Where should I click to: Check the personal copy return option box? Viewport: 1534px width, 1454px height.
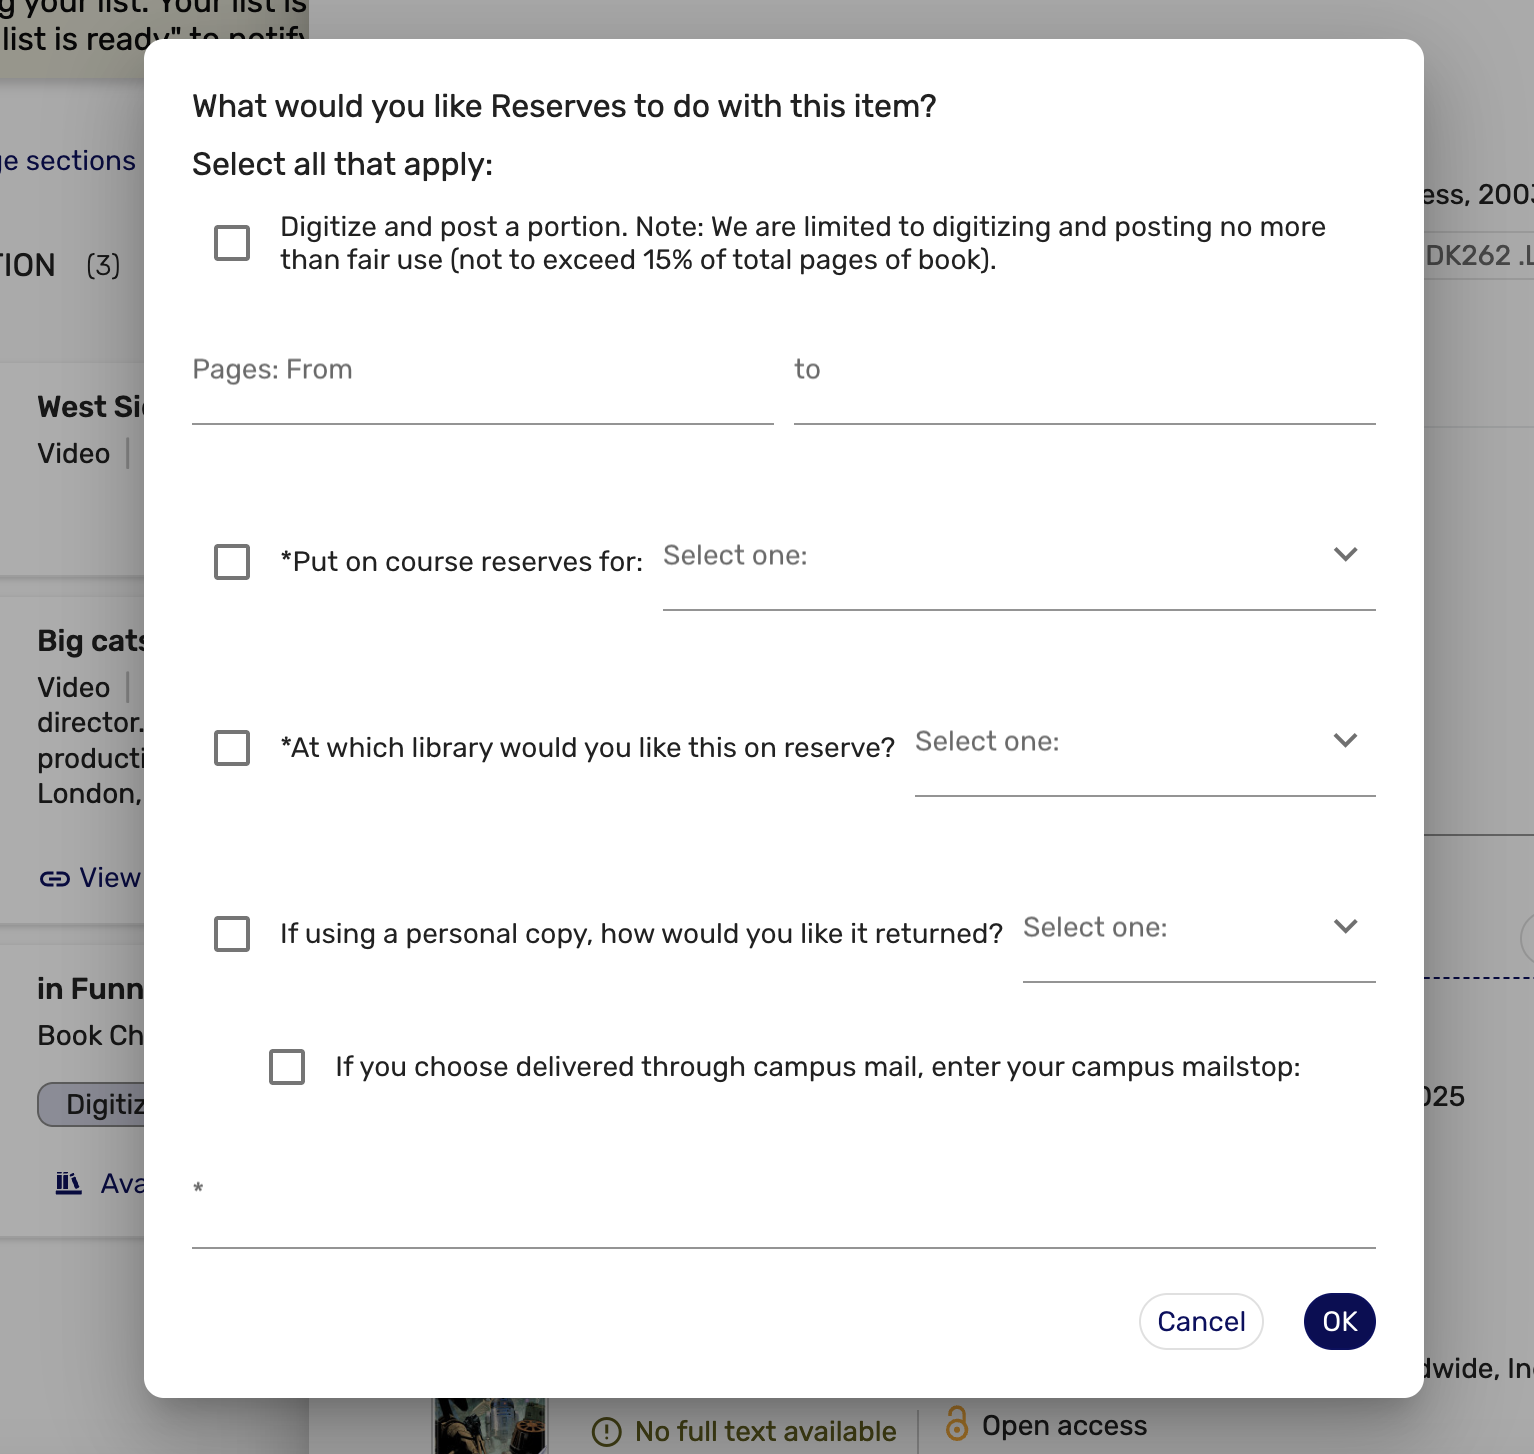(x=232, y=934)
